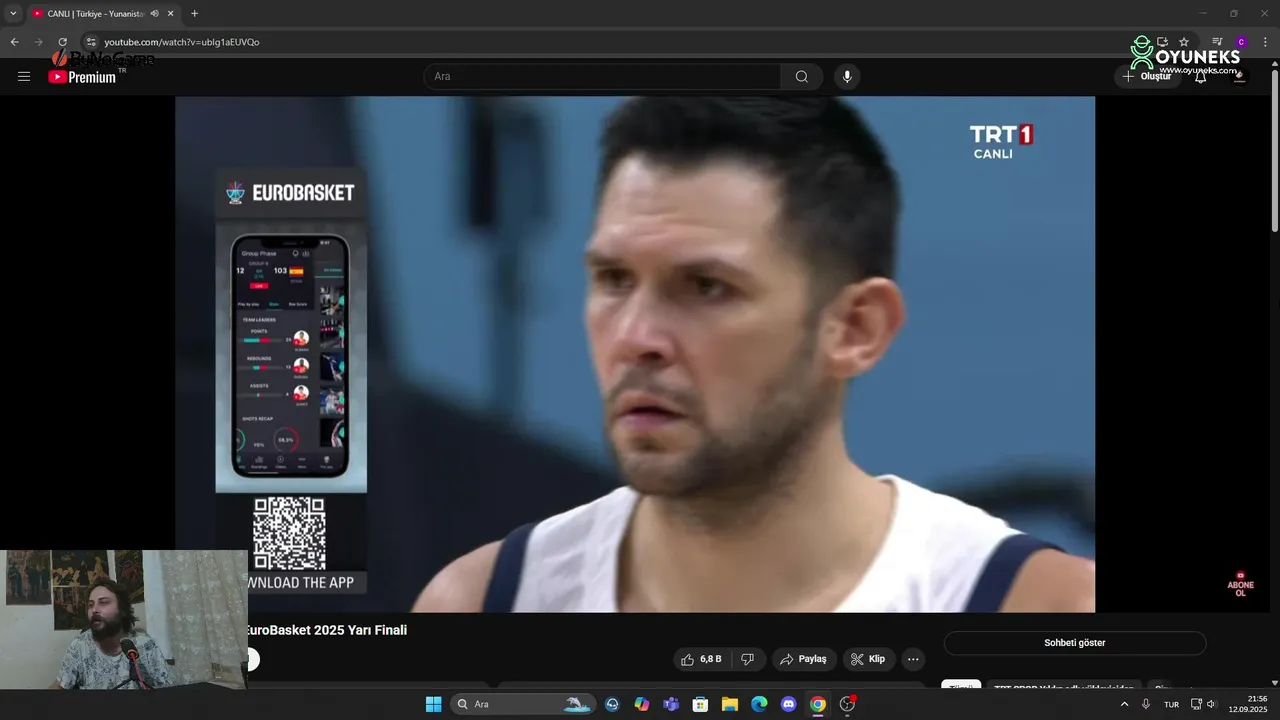Image resolution: width=1280 pixels, height=720 pixels.
Task: Open clock and date 21:56 panel
Action: (1250, 704)
